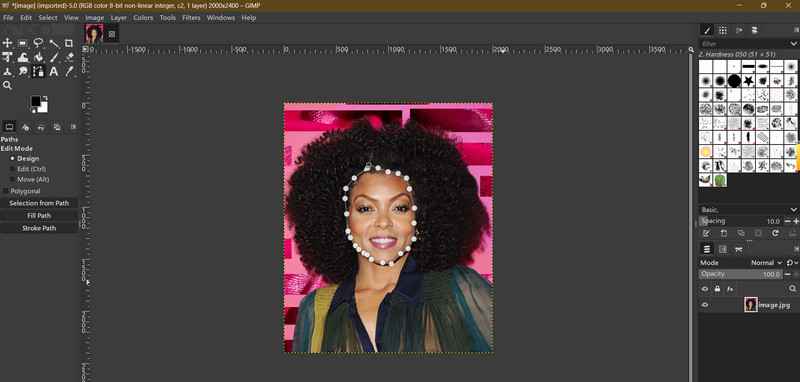Image resolution: width=800 pixels, height=382 pixels.
Task: Open the Layer menu
Action: click(119, 17)
